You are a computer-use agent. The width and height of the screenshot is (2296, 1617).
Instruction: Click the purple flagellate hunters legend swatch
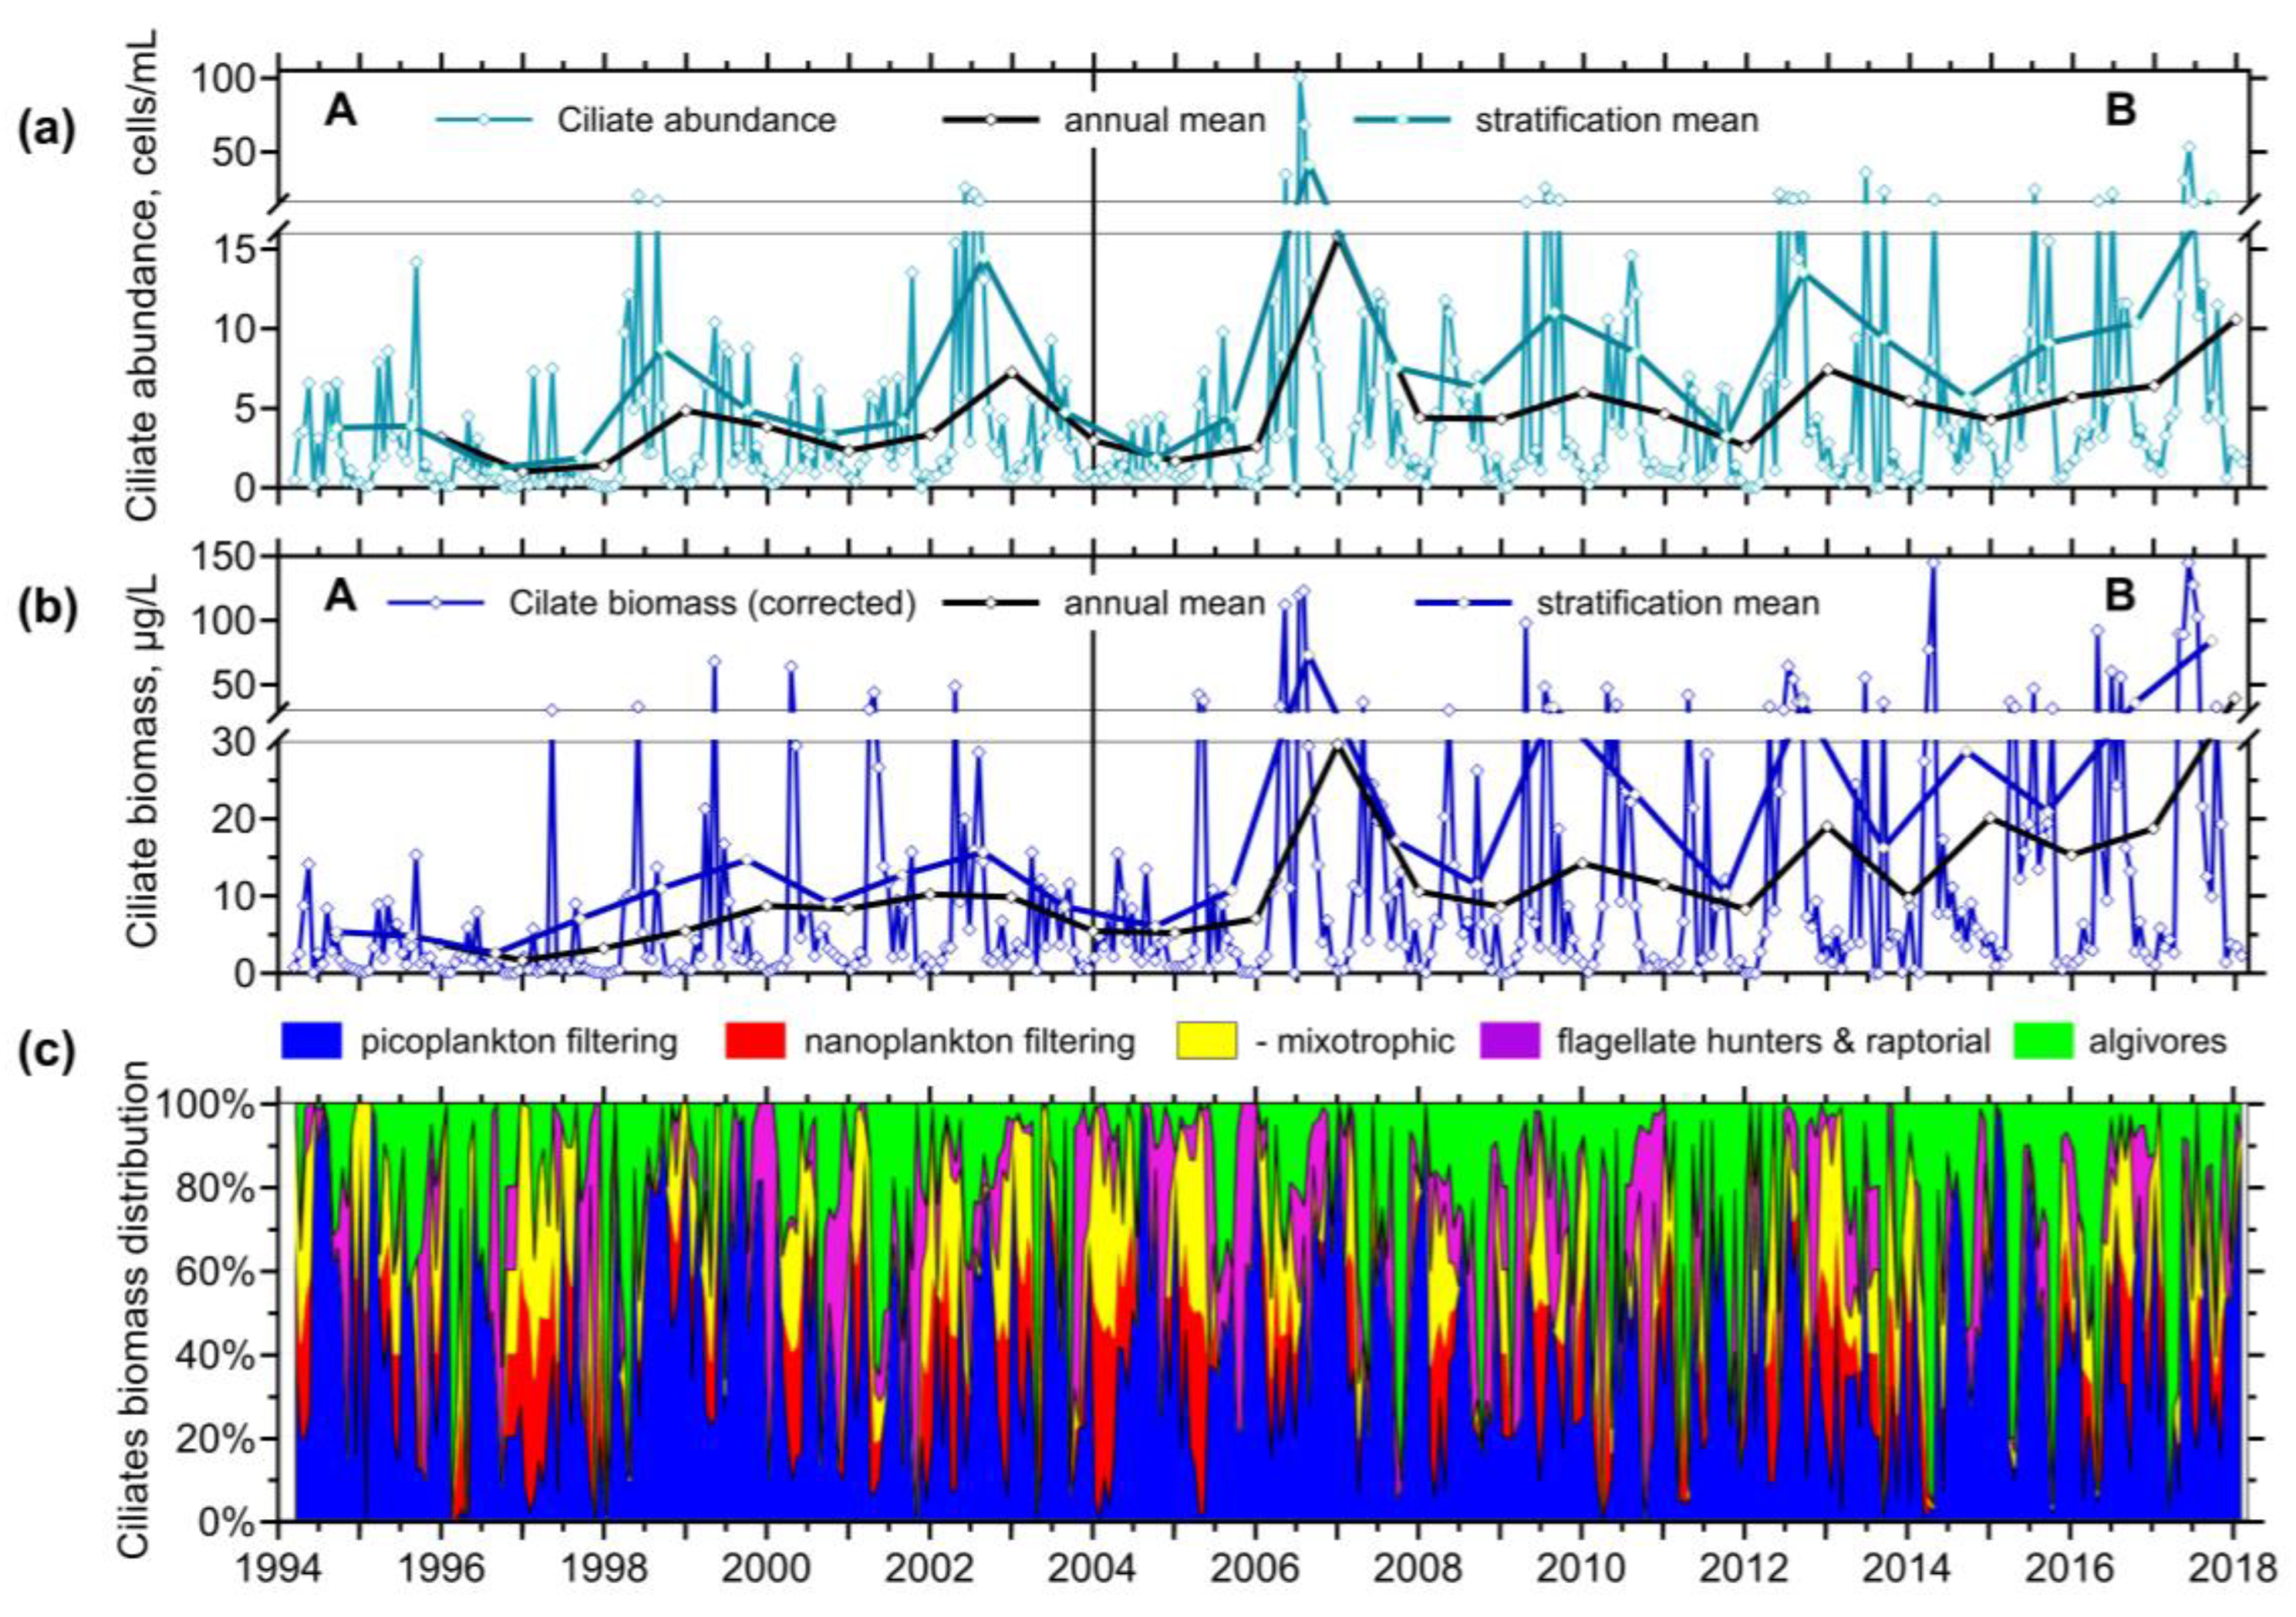click(1509, 1041)
